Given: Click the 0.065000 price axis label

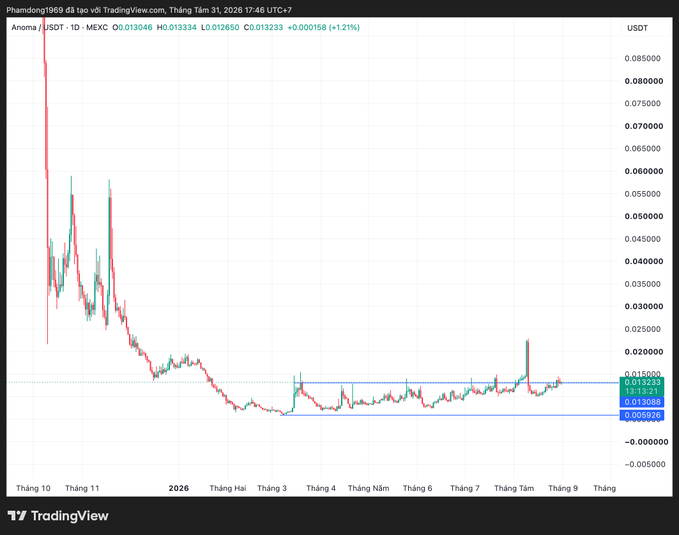Looking at the screenshot, I should pos(643,149).
